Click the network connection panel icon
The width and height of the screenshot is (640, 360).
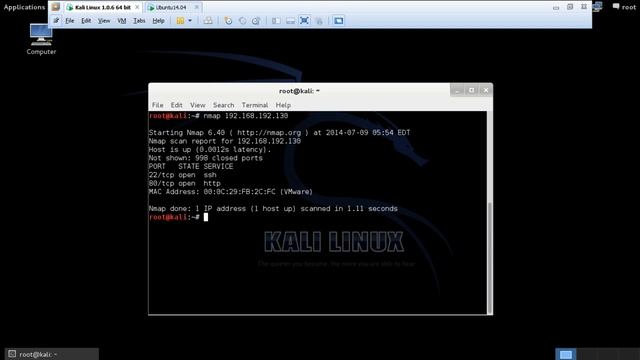tap(597, 7)
